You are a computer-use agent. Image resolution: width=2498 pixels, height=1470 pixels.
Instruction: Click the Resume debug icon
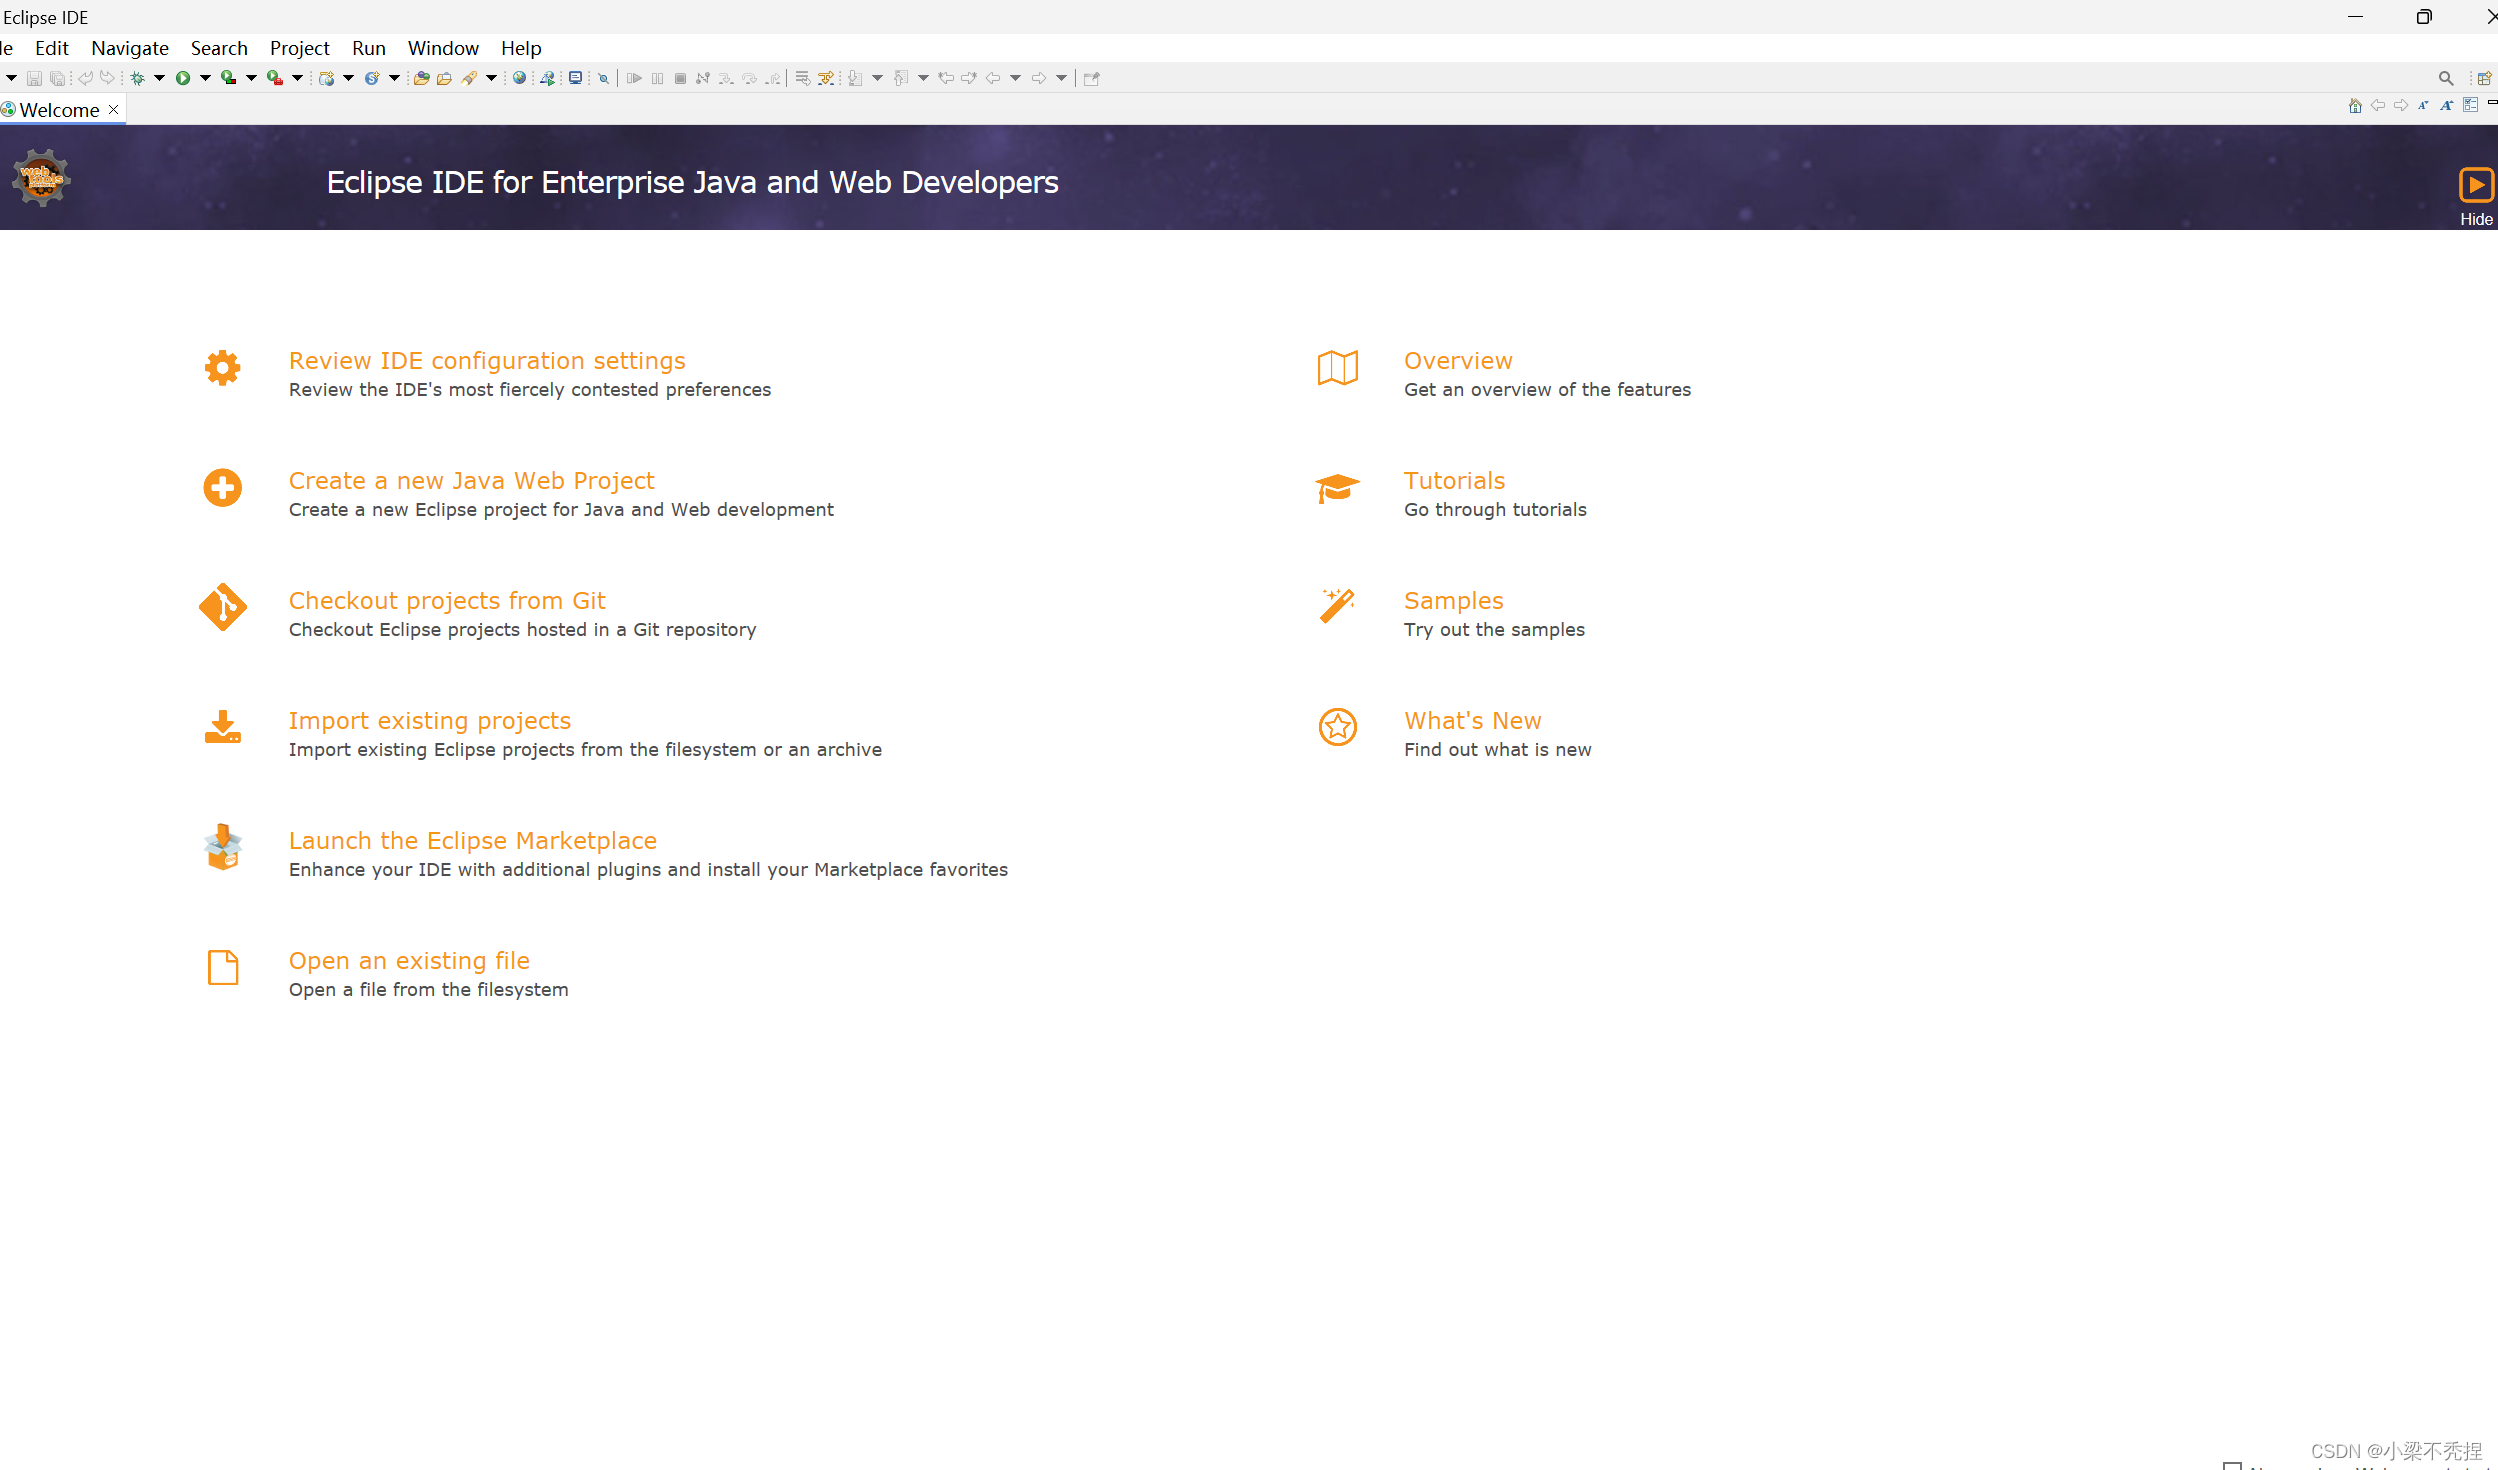coord(634,78)
